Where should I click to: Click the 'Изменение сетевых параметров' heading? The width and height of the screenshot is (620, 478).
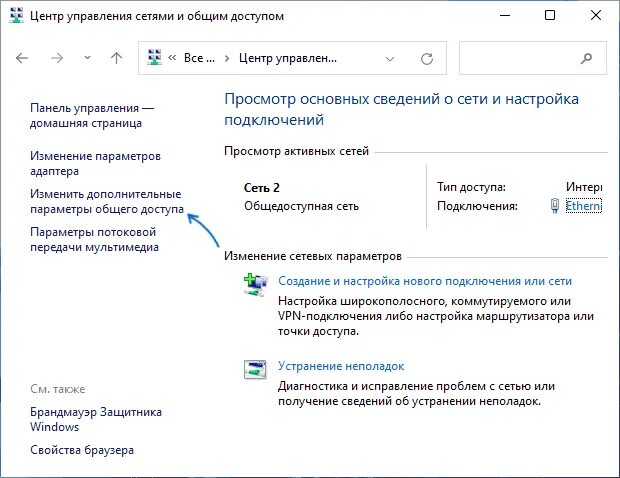coord(313,256)
